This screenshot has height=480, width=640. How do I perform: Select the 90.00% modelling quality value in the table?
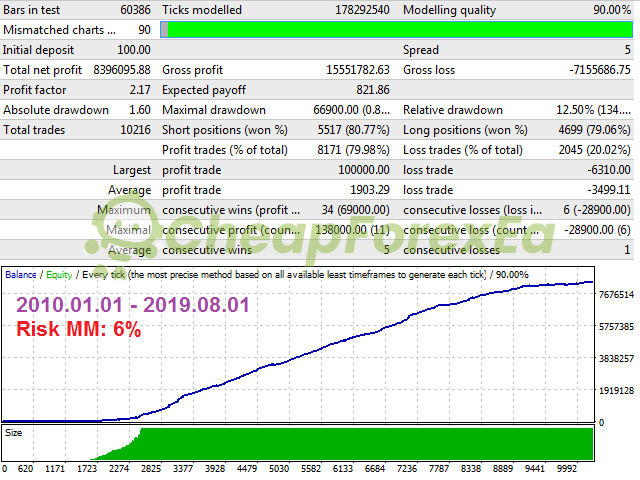click(x=611, y=10)
